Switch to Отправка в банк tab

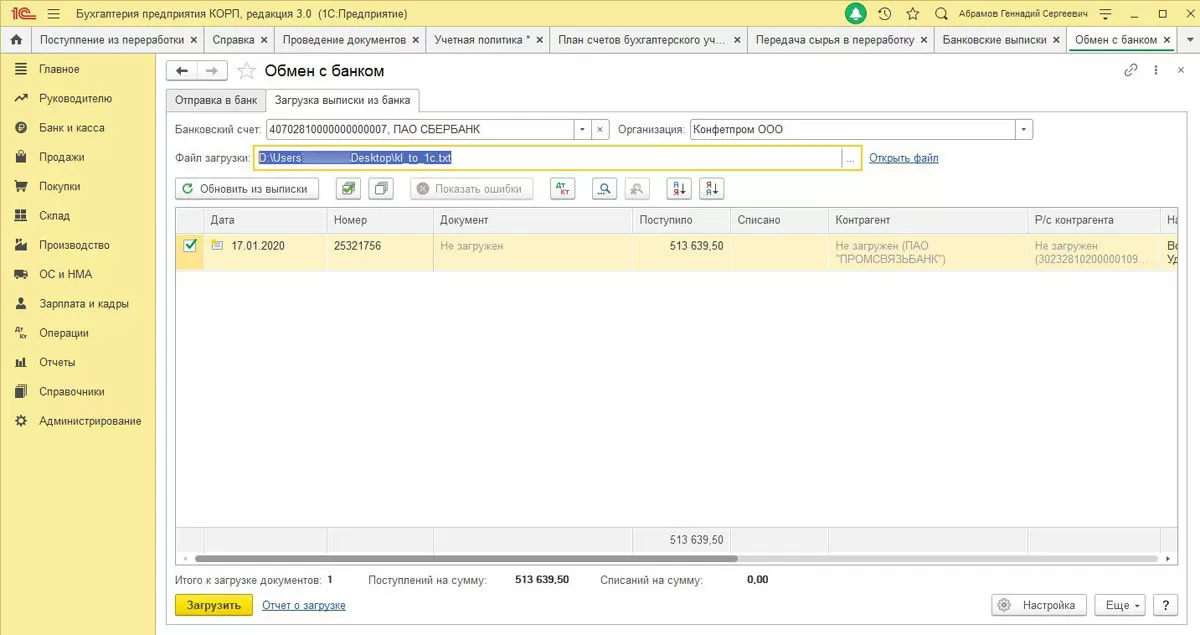[x=216, y=100]
